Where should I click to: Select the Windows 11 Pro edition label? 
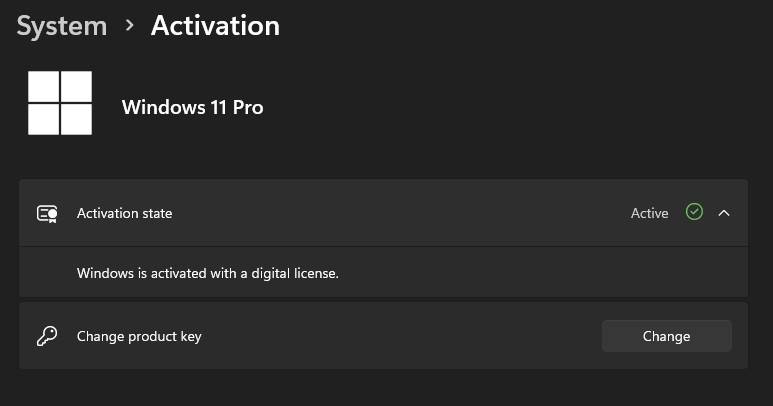click(192, 107)
